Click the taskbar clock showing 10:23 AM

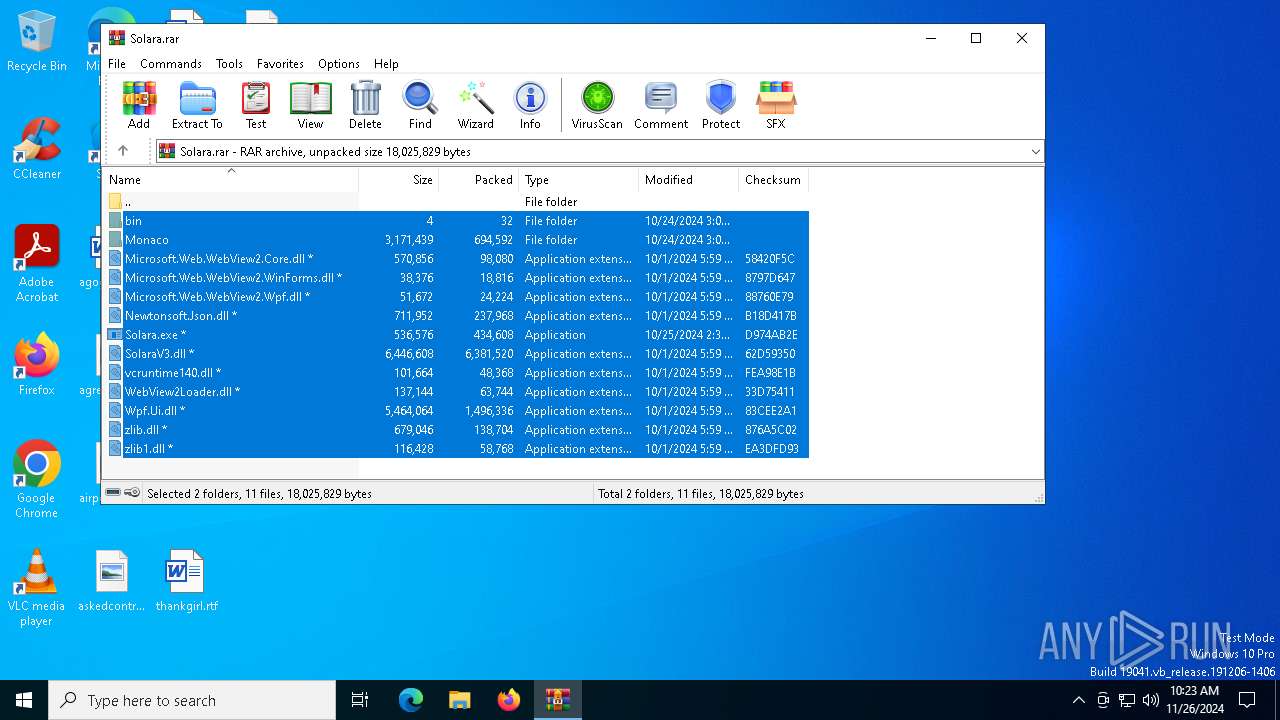click(1194, 700)
